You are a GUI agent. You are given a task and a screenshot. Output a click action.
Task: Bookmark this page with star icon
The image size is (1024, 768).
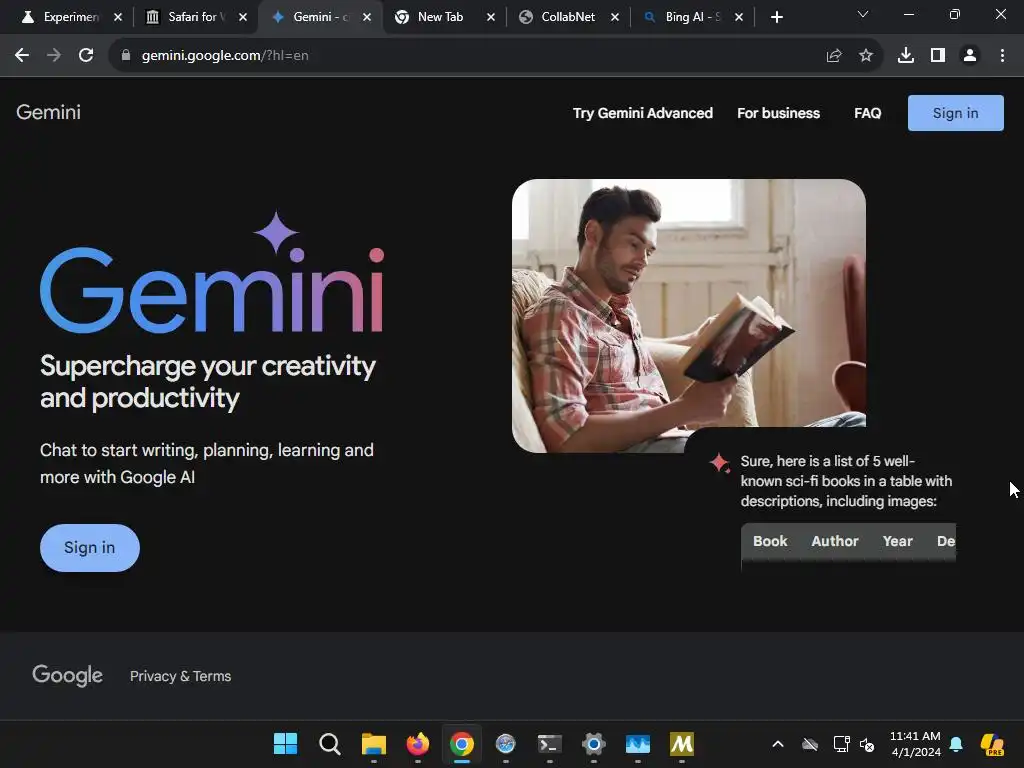[866, 56]
